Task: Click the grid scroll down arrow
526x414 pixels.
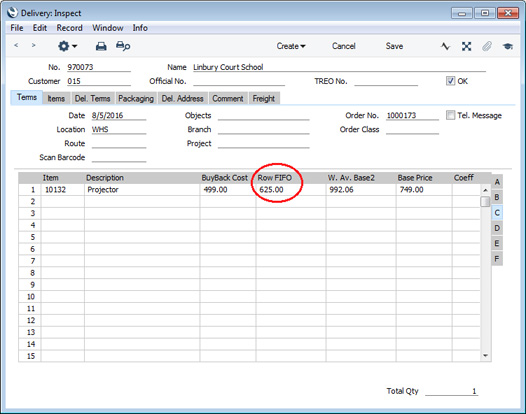Action: (485, 355)
